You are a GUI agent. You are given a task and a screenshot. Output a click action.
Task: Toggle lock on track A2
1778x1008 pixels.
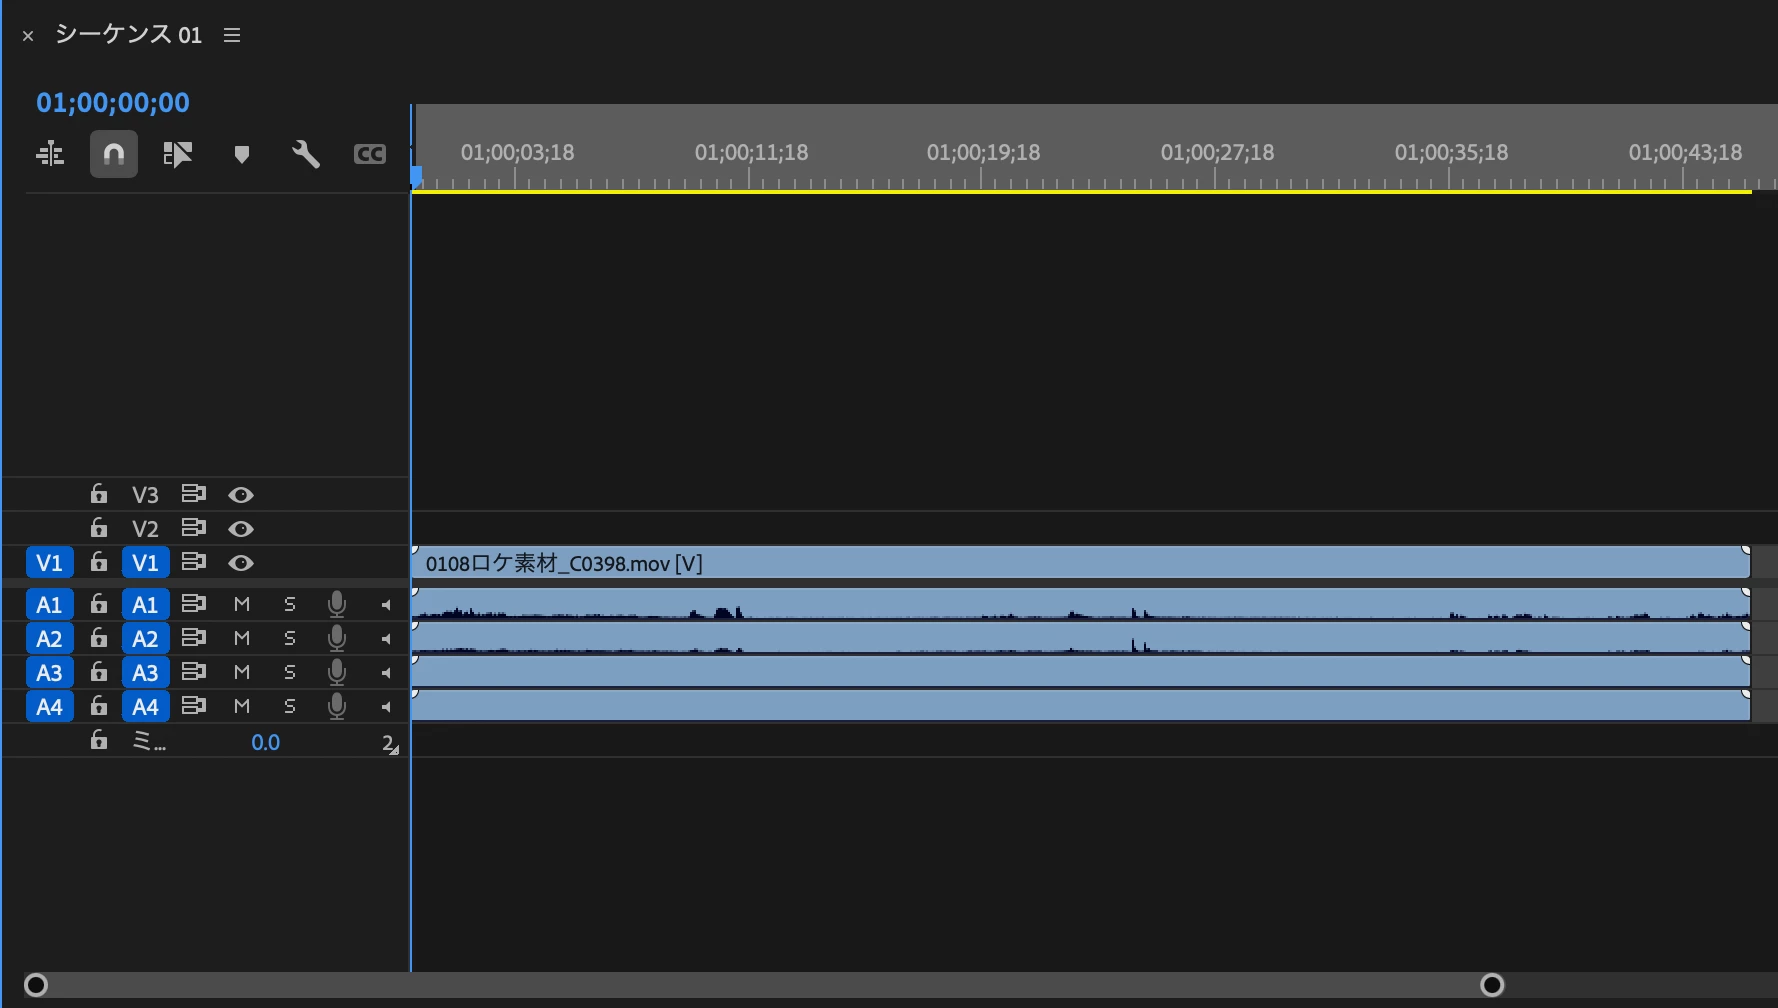98,638
